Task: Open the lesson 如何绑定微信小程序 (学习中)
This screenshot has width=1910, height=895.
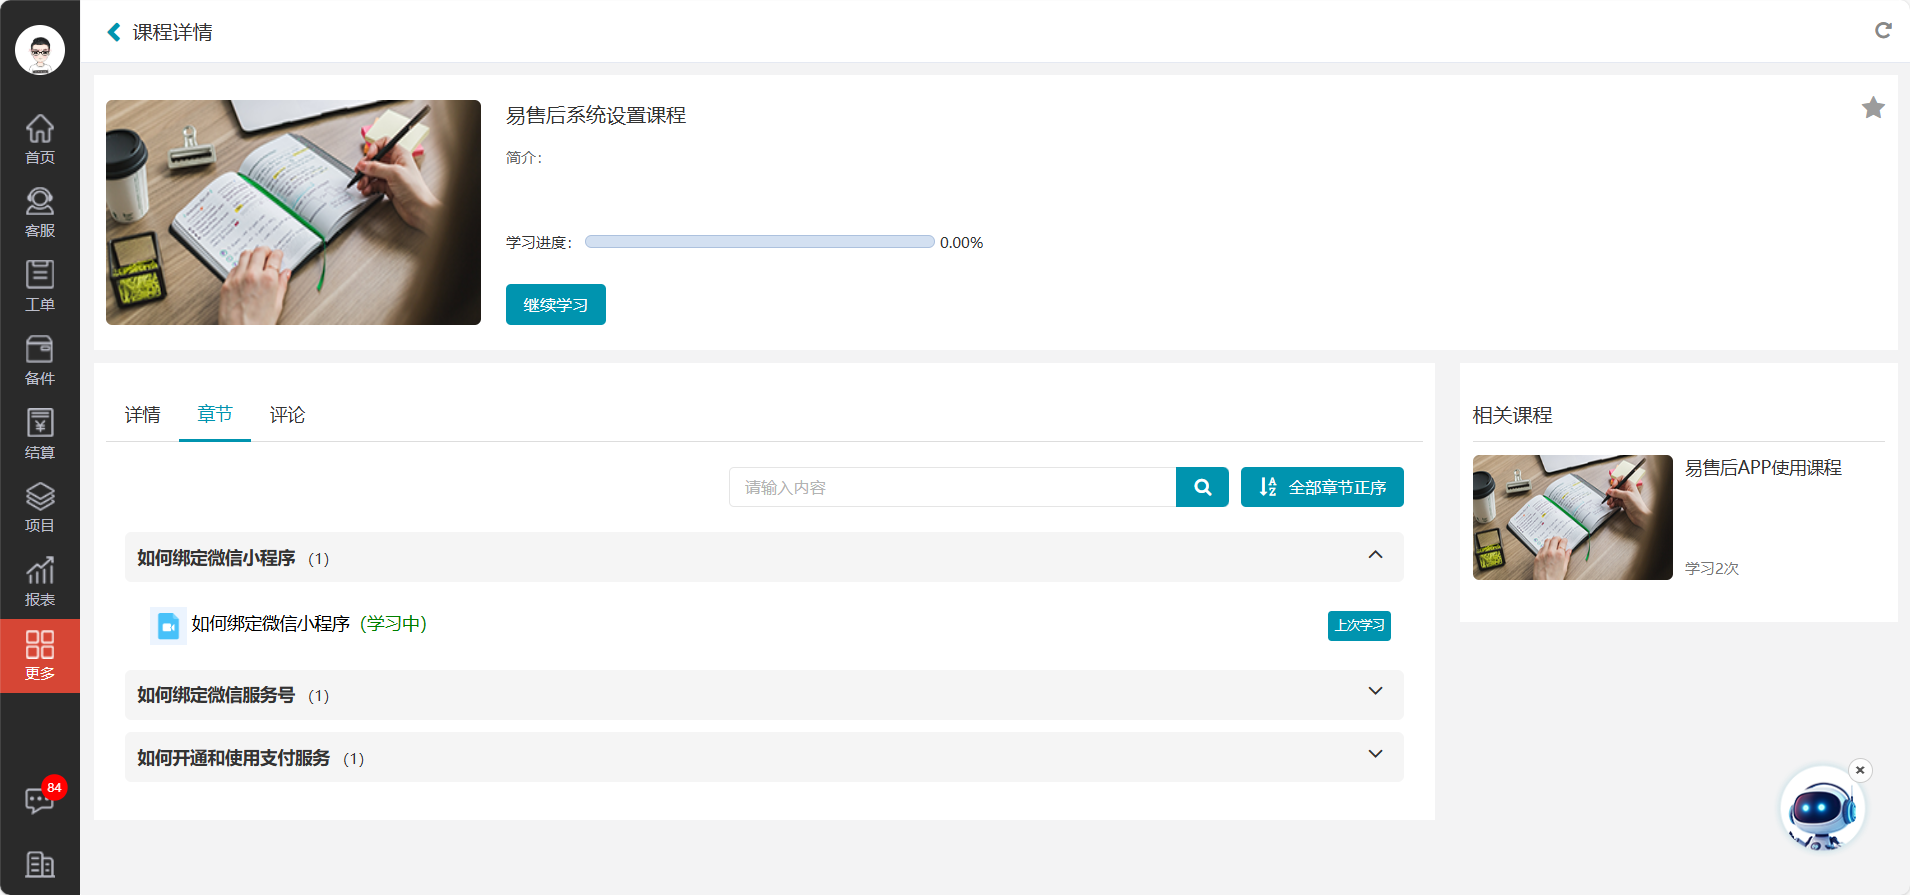Action: click(x=309, y=624)
